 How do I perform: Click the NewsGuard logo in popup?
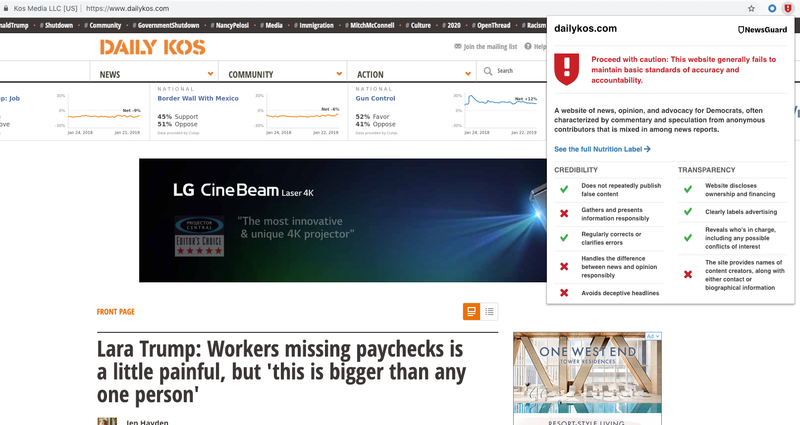(762, 30)
